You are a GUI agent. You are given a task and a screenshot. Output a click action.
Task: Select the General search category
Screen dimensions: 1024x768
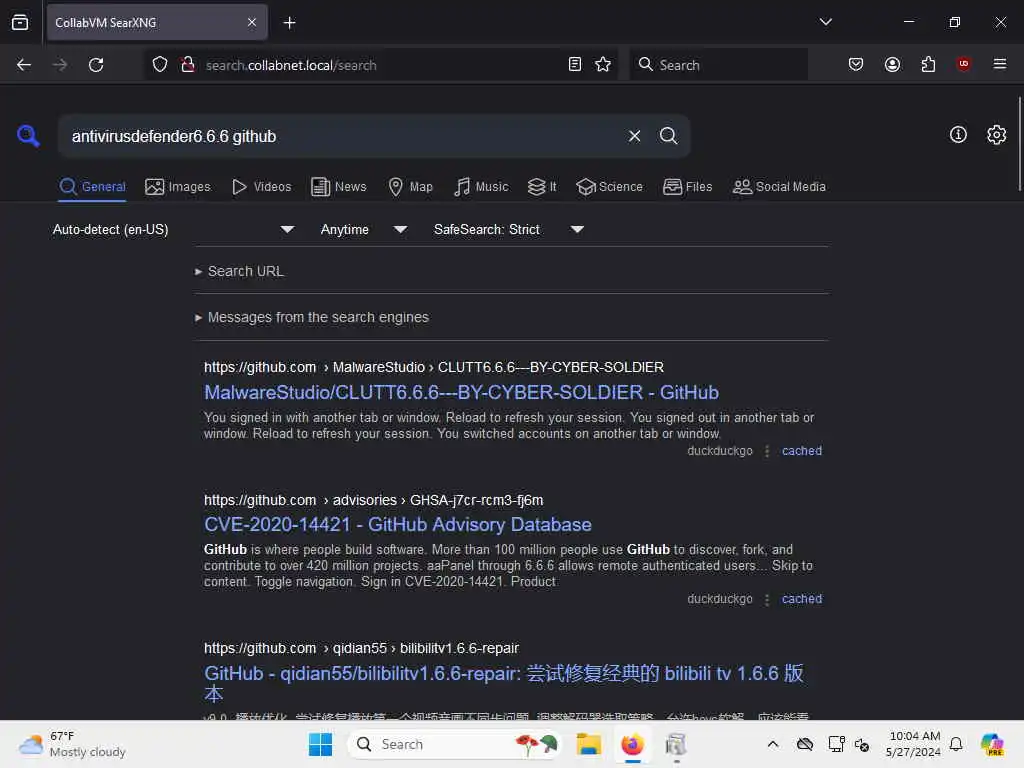coord(92,187)
